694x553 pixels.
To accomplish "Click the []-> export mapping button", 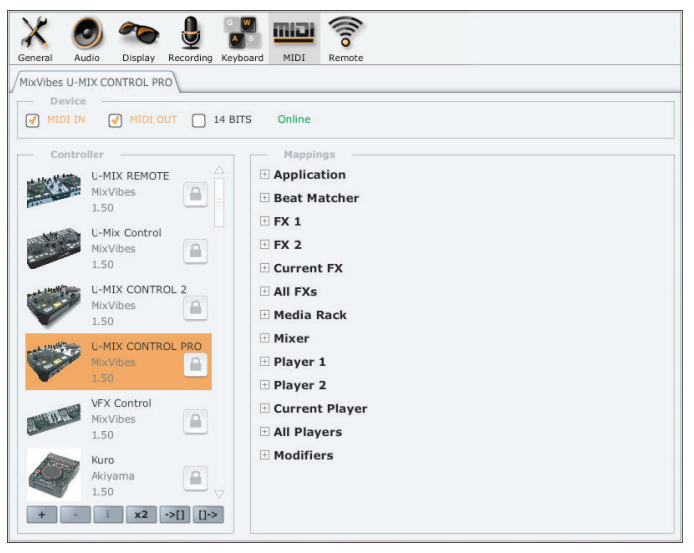I will click(x=208, y=514).
